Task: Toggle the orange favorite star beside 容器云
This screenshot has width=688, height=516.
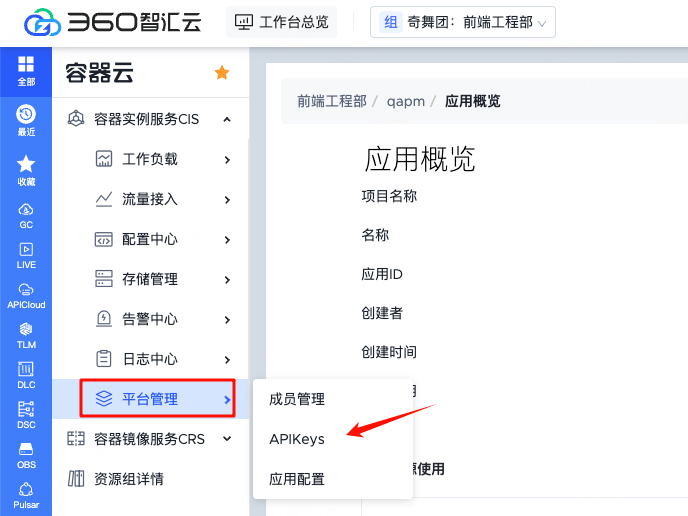Action: [222, 72]
